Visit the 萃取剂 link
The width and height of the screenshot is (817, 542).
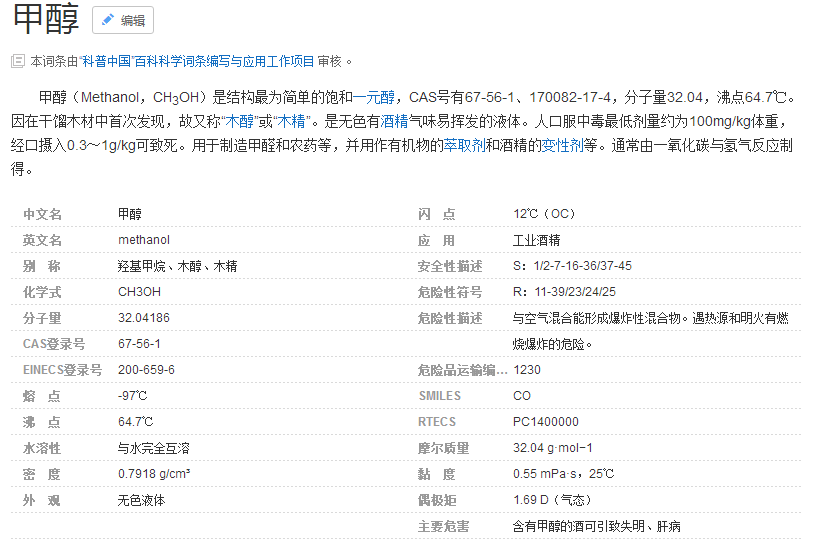pos(464,145)
